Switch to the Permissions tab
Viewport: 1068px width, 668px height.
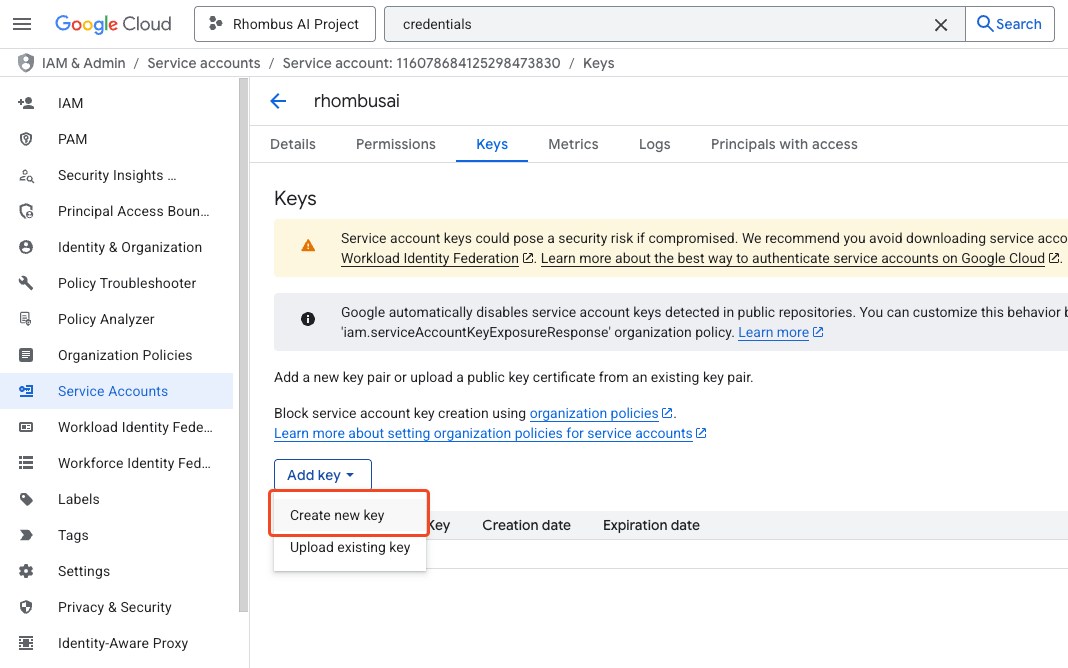[x=395, y=144]
